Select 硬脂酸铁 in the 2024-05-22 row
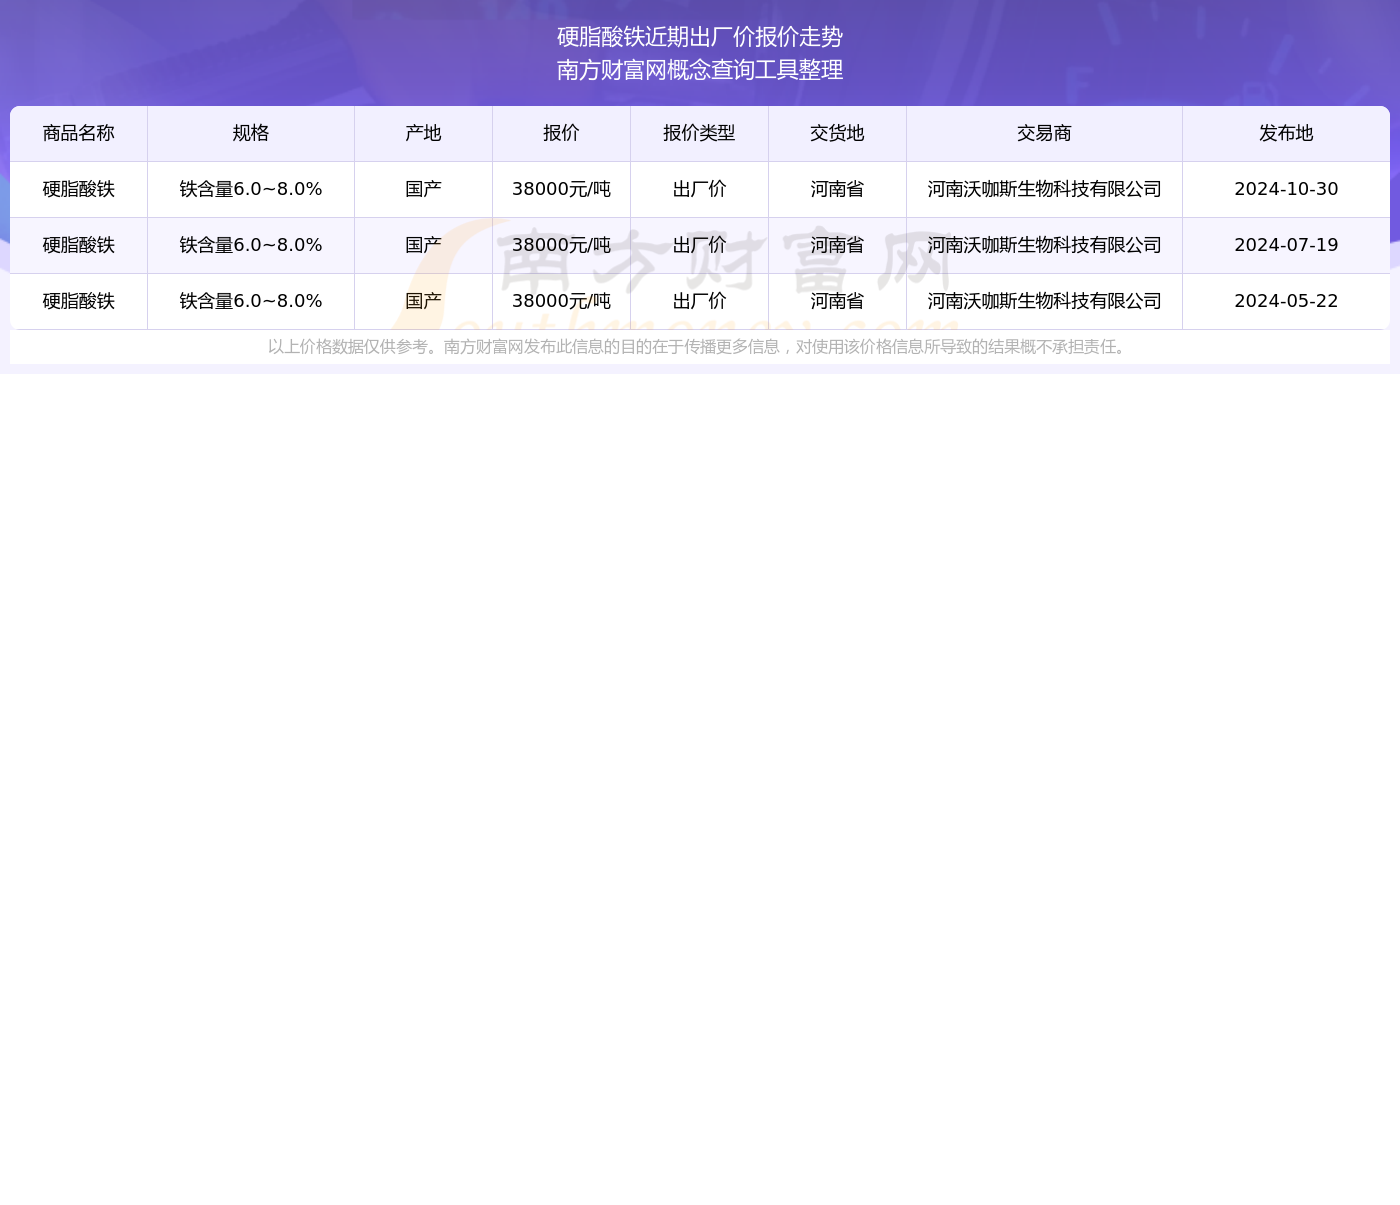This screenshot has height=1205, width=1400. (x=79, y=301)
